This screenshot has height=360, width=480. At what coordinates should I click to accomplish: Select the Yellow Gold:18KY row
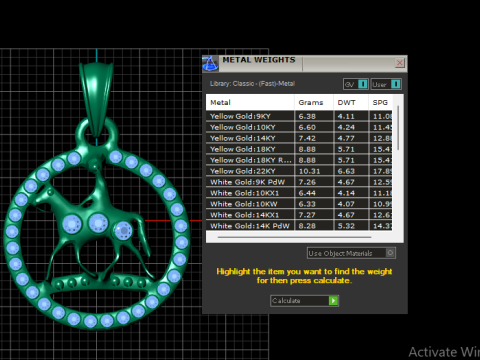[299, 149]
